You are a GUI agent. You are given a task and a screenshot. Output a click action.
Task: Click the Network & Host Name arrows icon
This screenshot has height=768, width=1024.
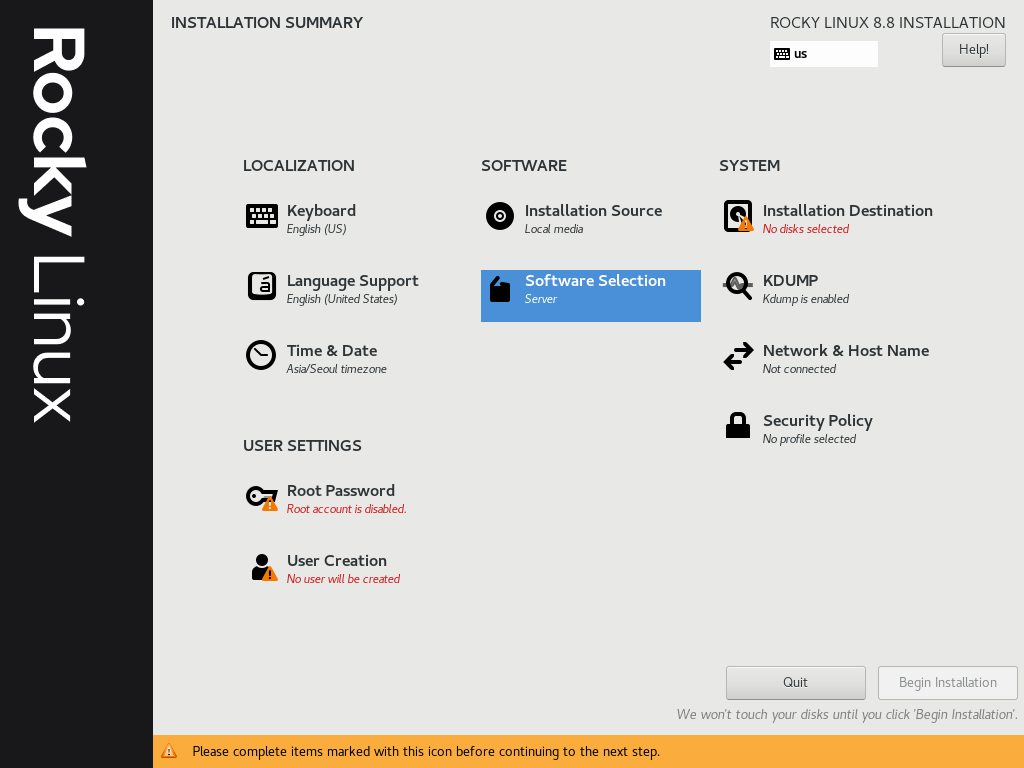coord(738,357)
